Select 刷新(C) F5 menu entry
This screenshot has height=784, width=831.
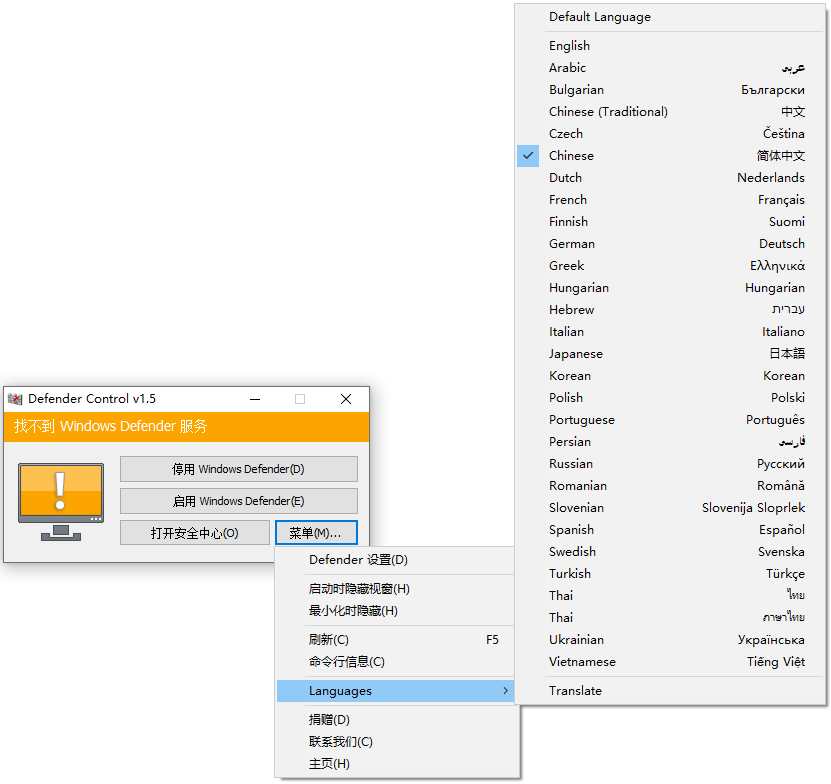click(x=395, y=640)
